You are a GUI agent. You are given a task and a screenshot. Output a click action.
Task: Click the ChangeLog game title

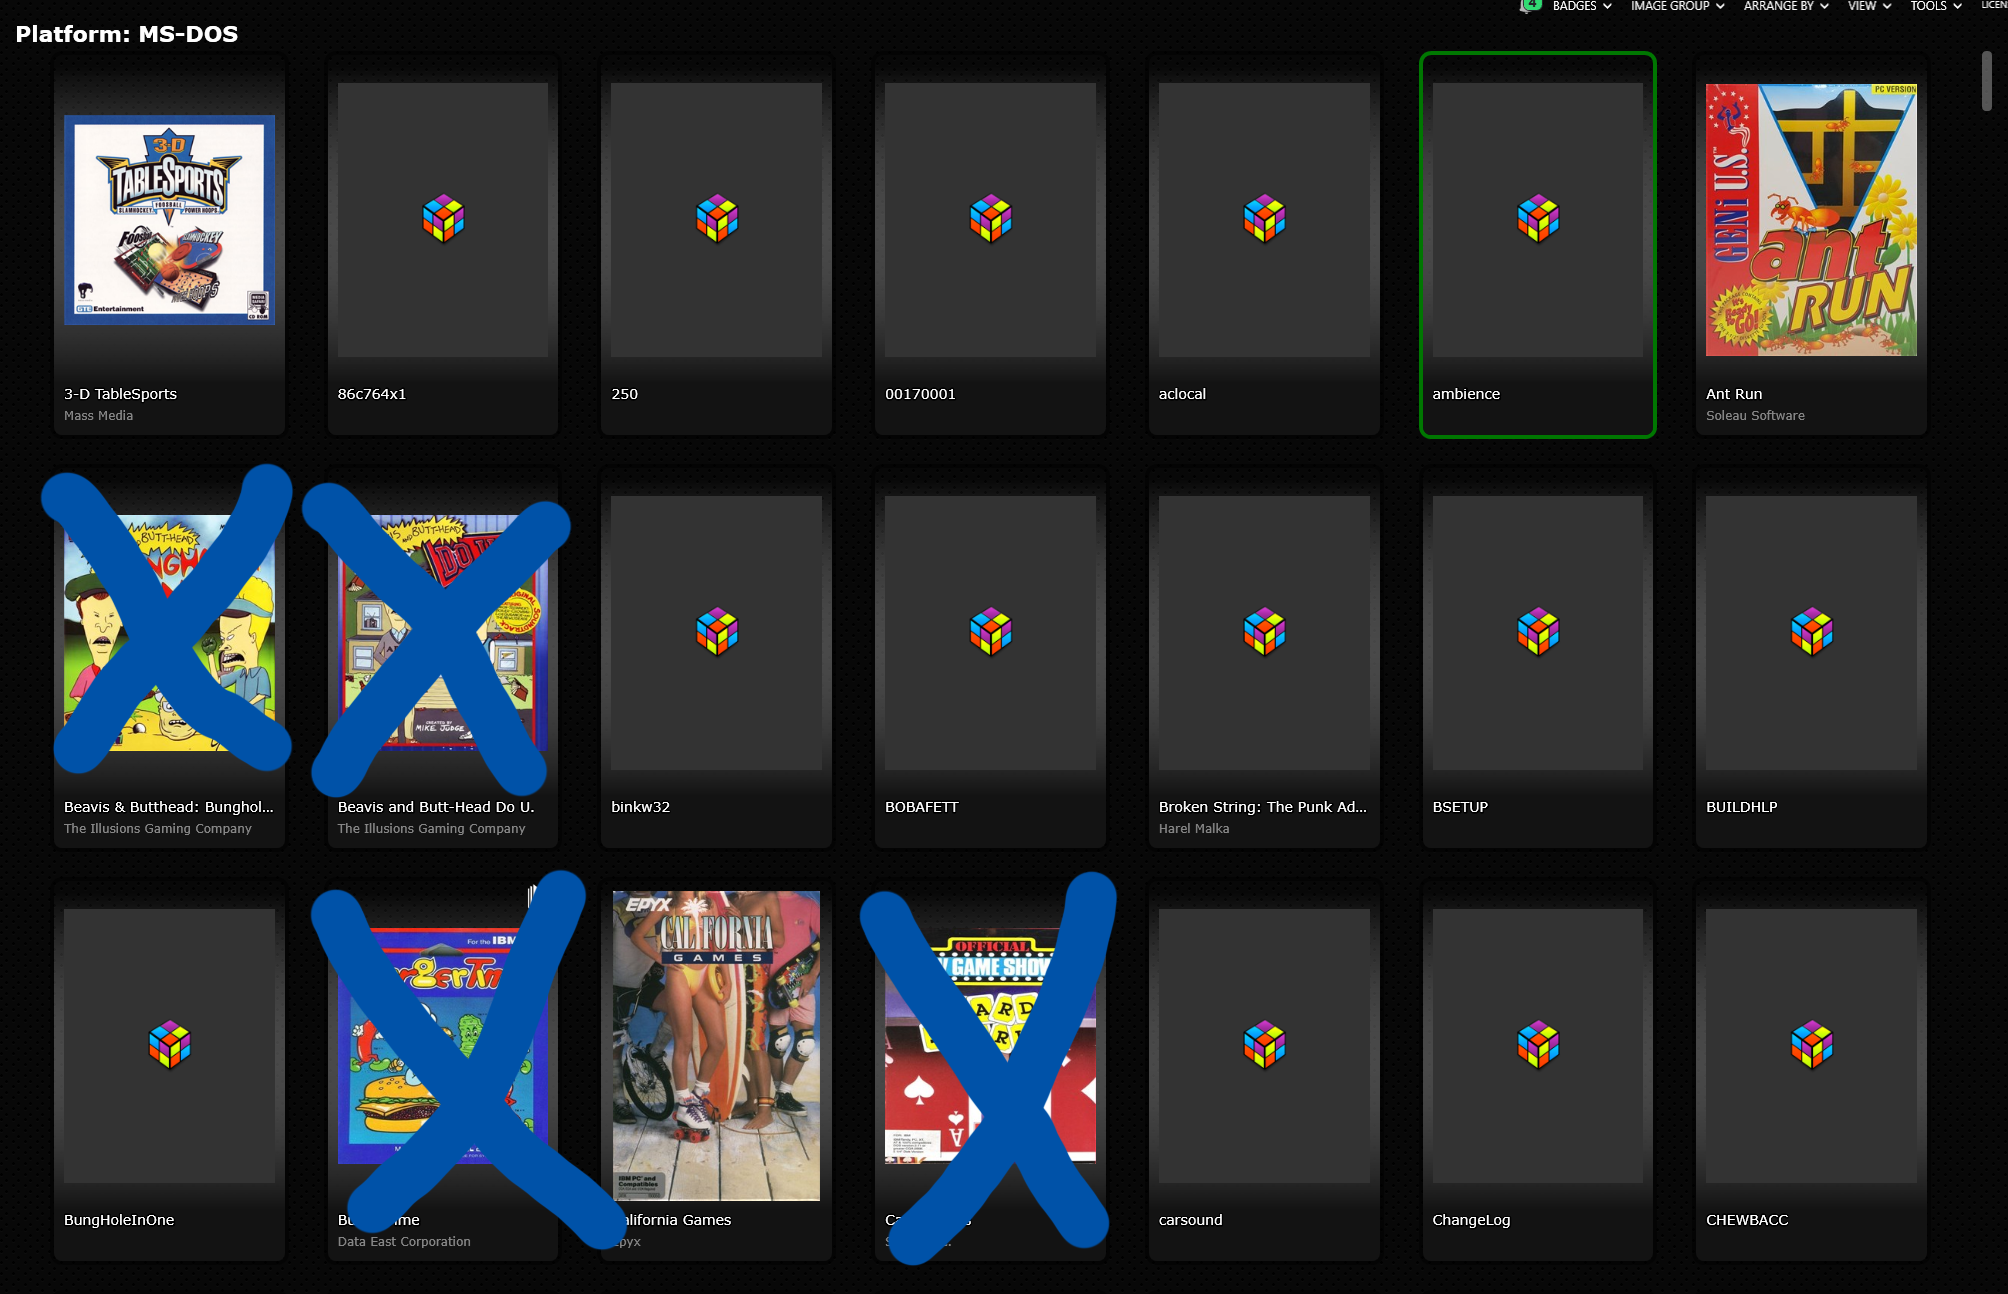pyautogui.click(x=1471, y=1220)
